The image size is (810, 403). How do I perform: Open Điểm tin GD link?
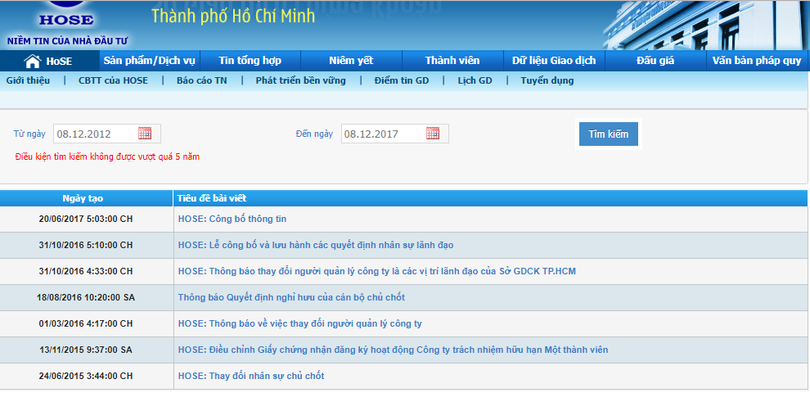coord(401,81)
